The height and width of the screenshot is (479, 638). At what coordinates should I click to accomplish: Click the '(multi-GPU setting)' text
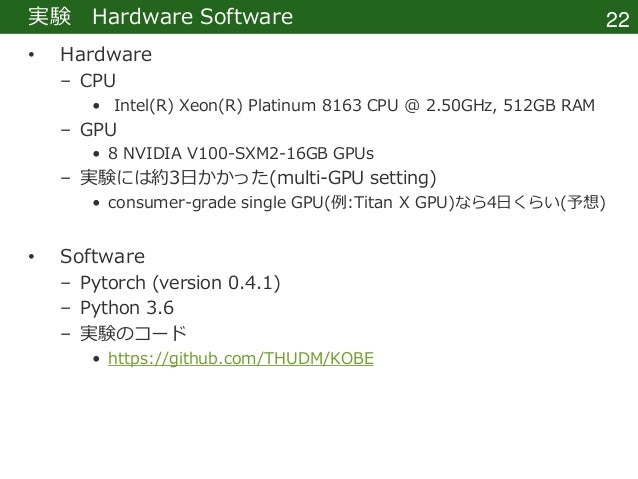[x=353, y=178]
